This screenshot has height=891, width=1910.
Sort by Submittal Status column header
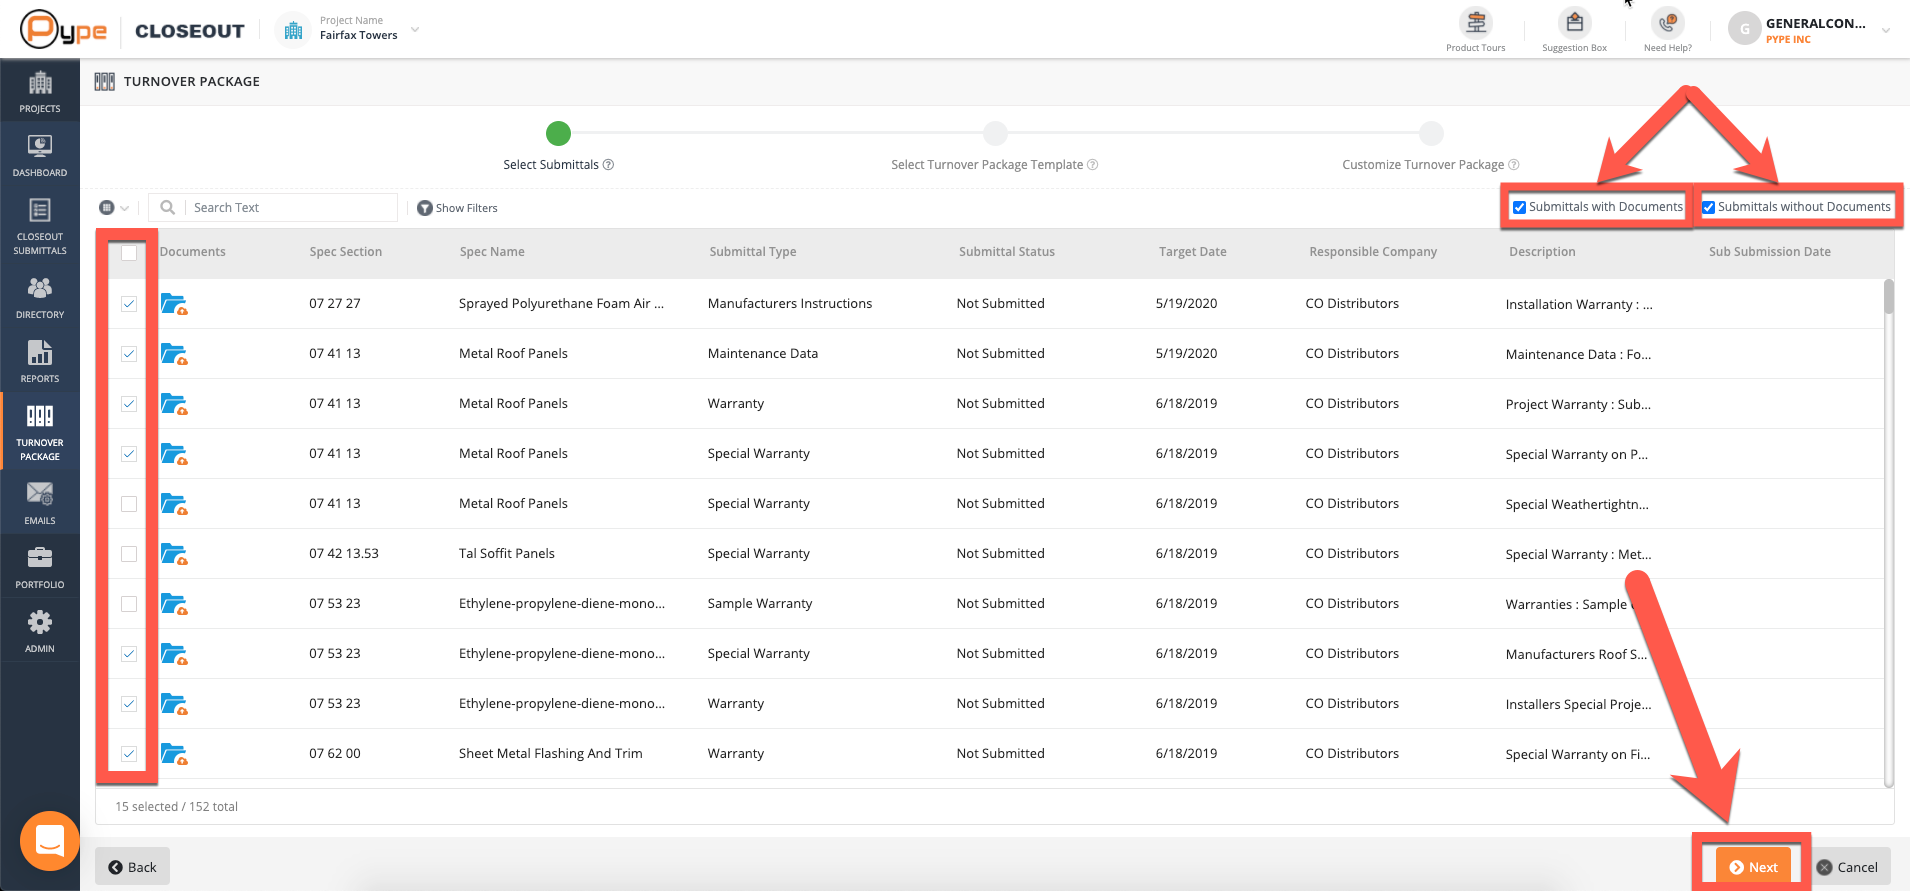[1007, 252]
